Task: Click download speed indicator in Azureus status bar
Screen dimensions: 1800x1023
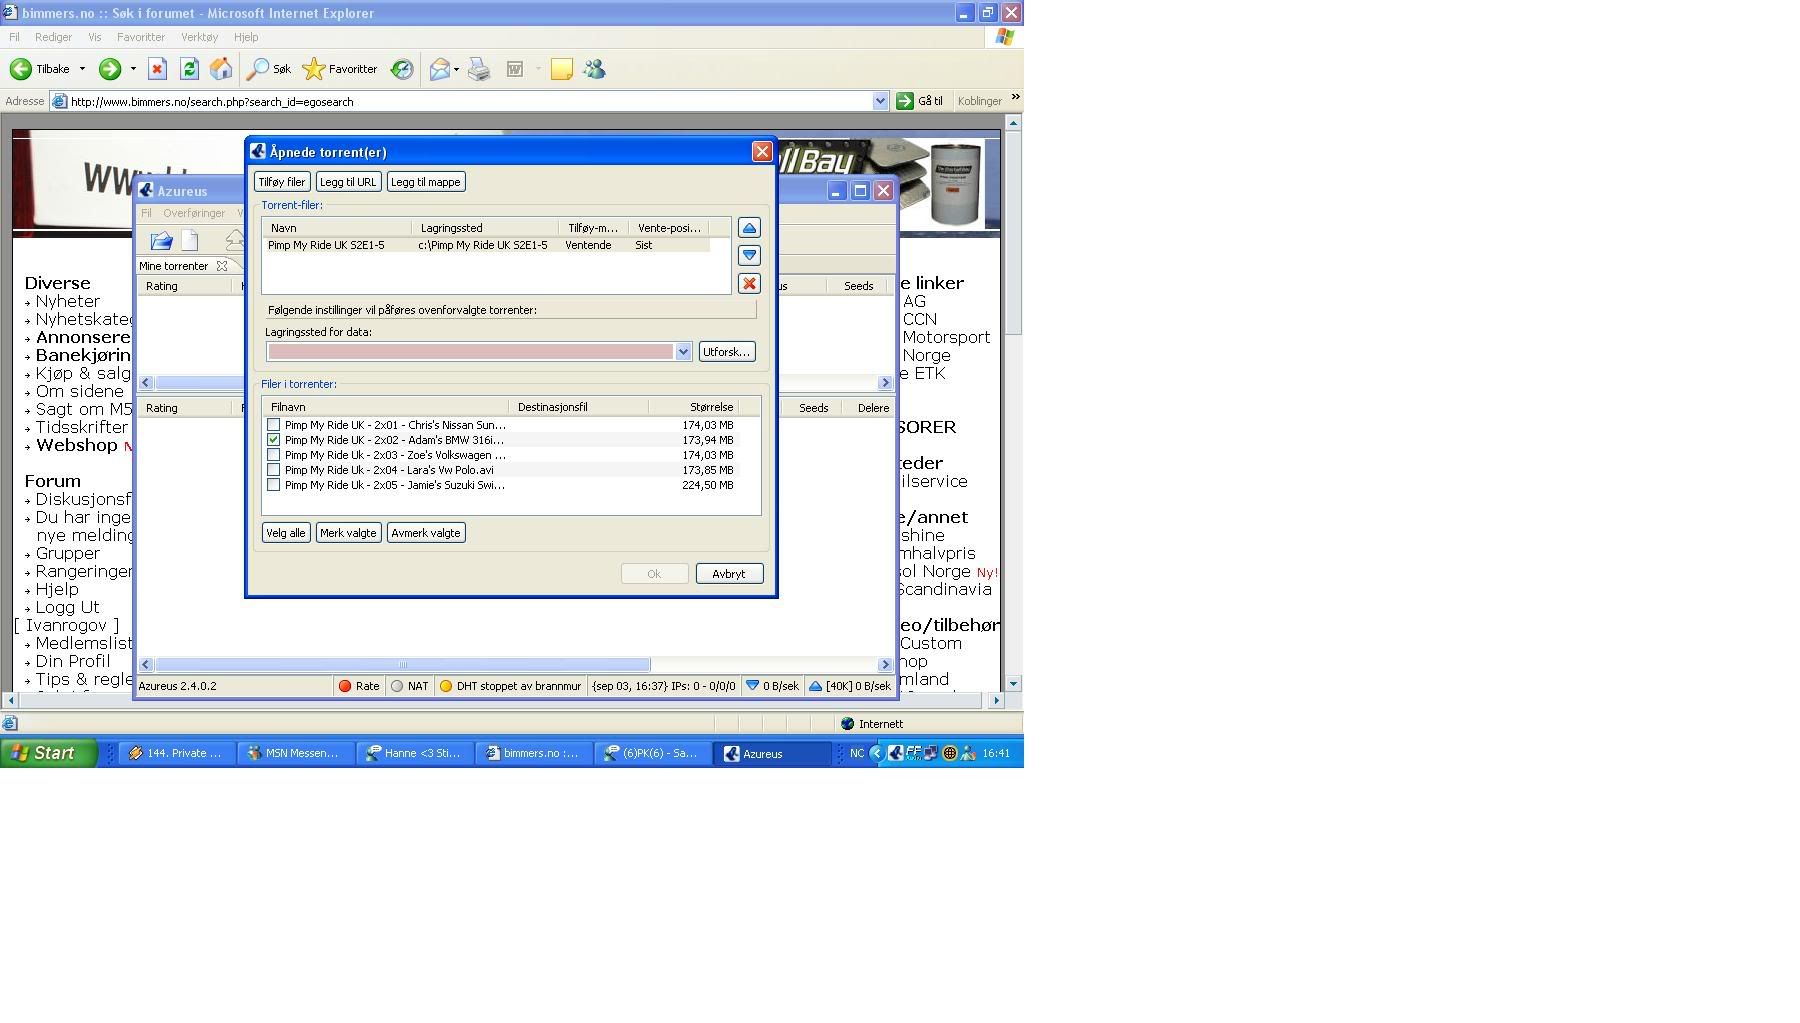Action: [773, 686]
